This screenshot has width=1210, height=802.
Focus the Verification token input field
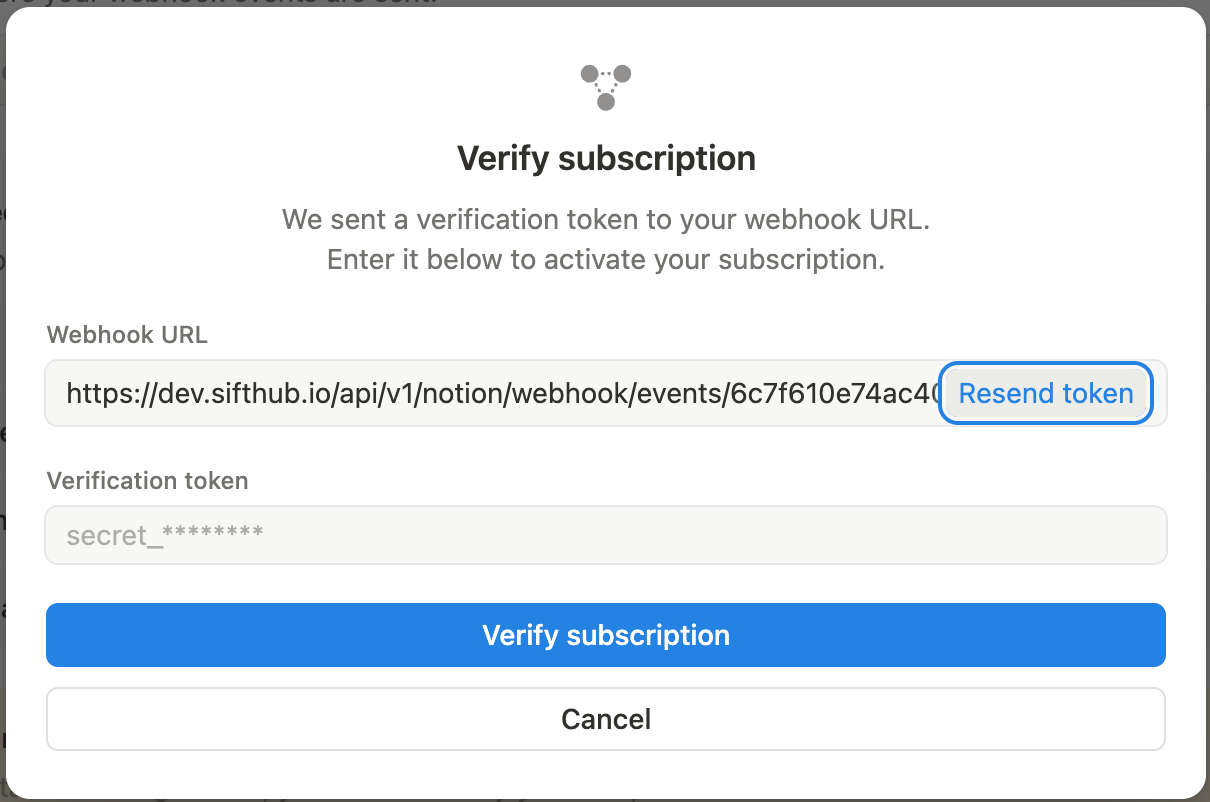tap(606, 535)
